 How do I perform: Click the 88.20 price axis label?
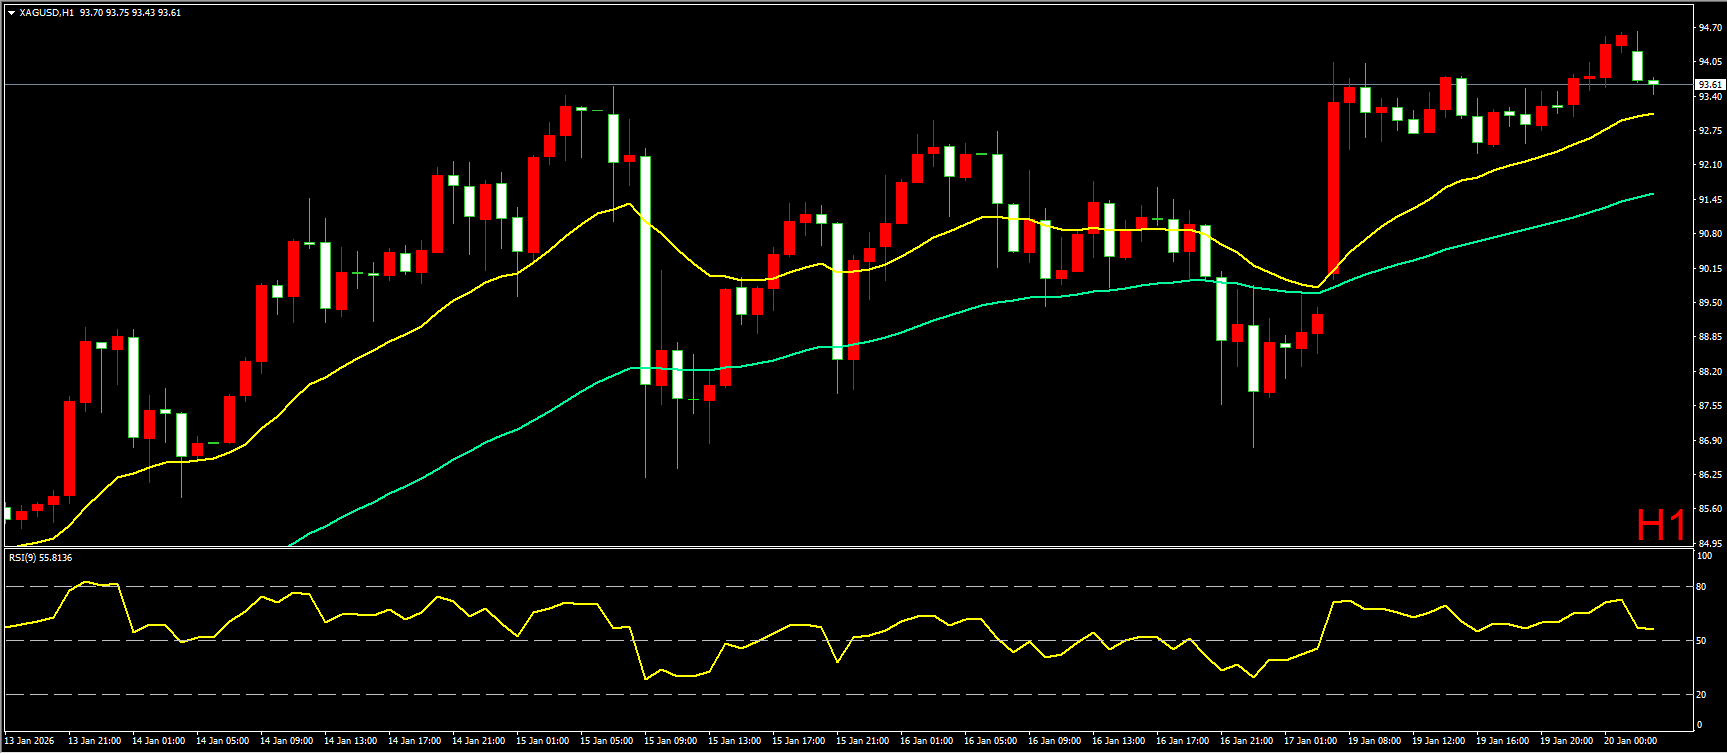click(x=1710, y=372)
